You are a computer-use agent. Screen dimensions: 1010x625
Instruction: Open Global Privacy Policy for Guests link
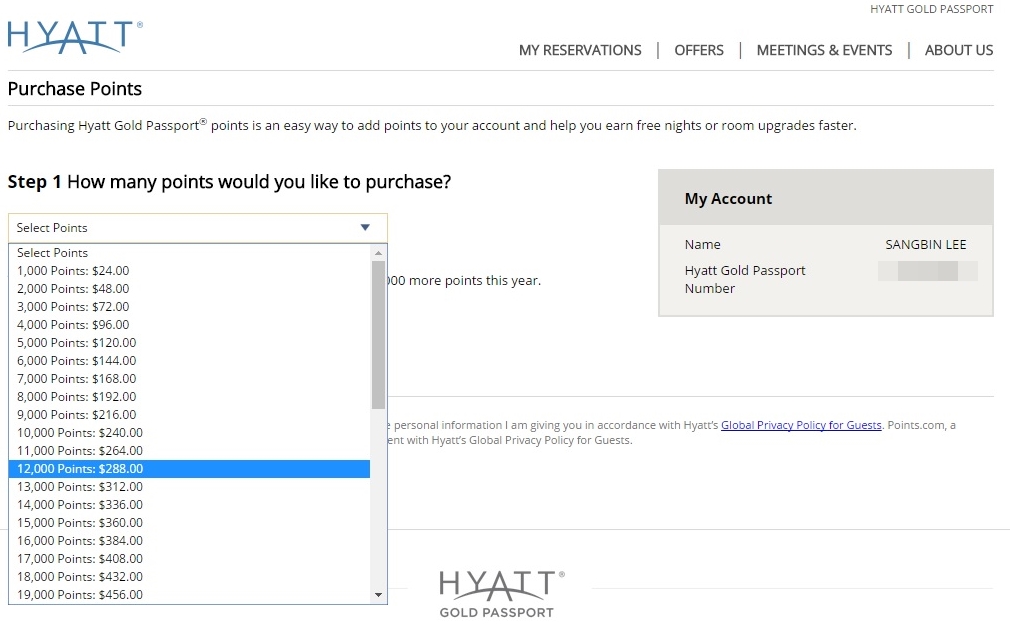801,425
